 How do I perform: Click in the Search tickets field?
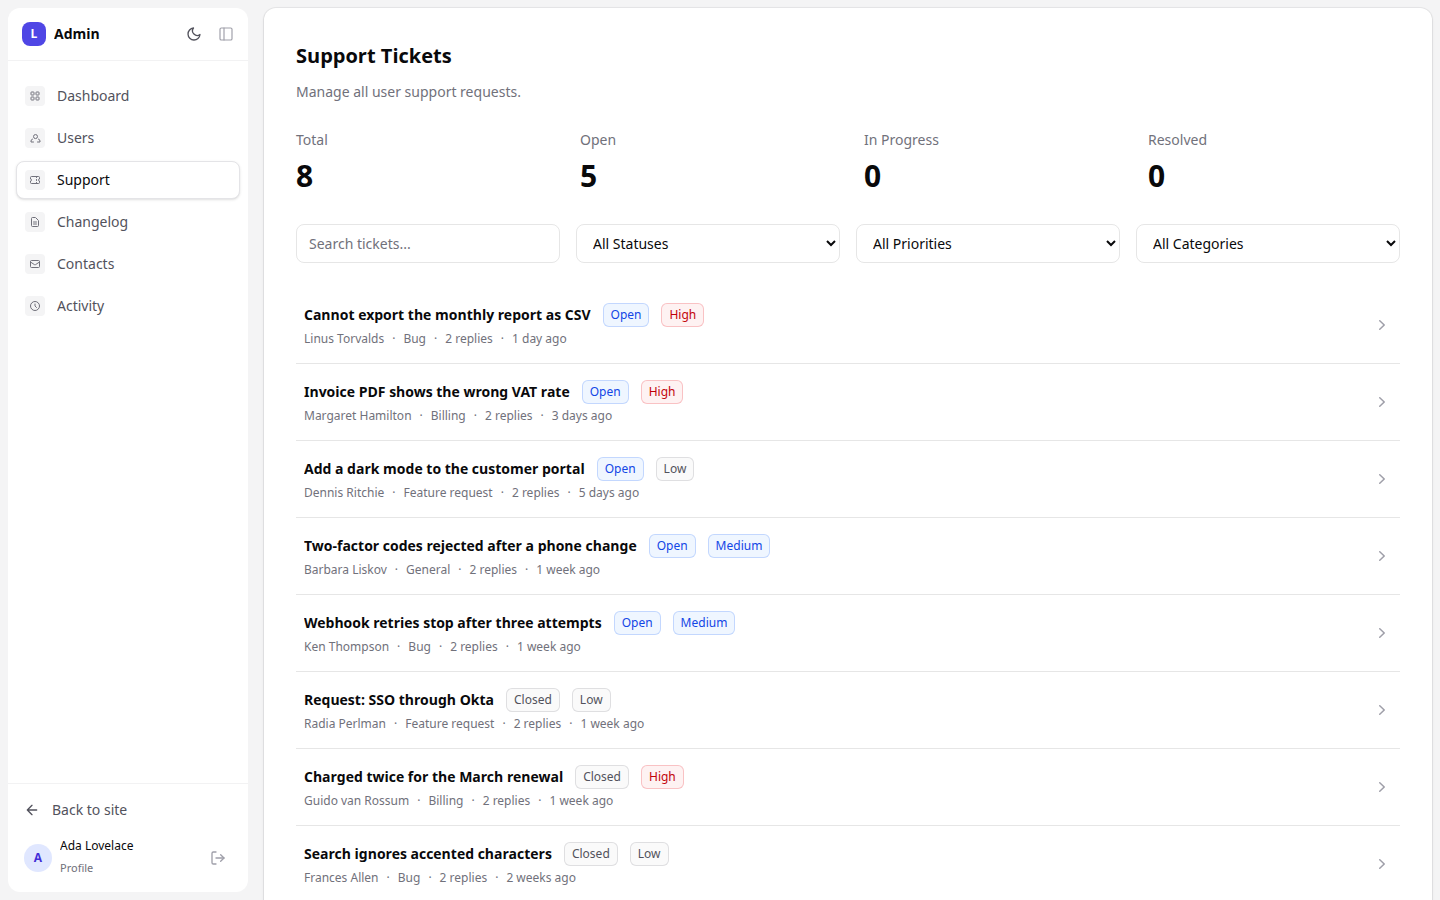[428, 244]
